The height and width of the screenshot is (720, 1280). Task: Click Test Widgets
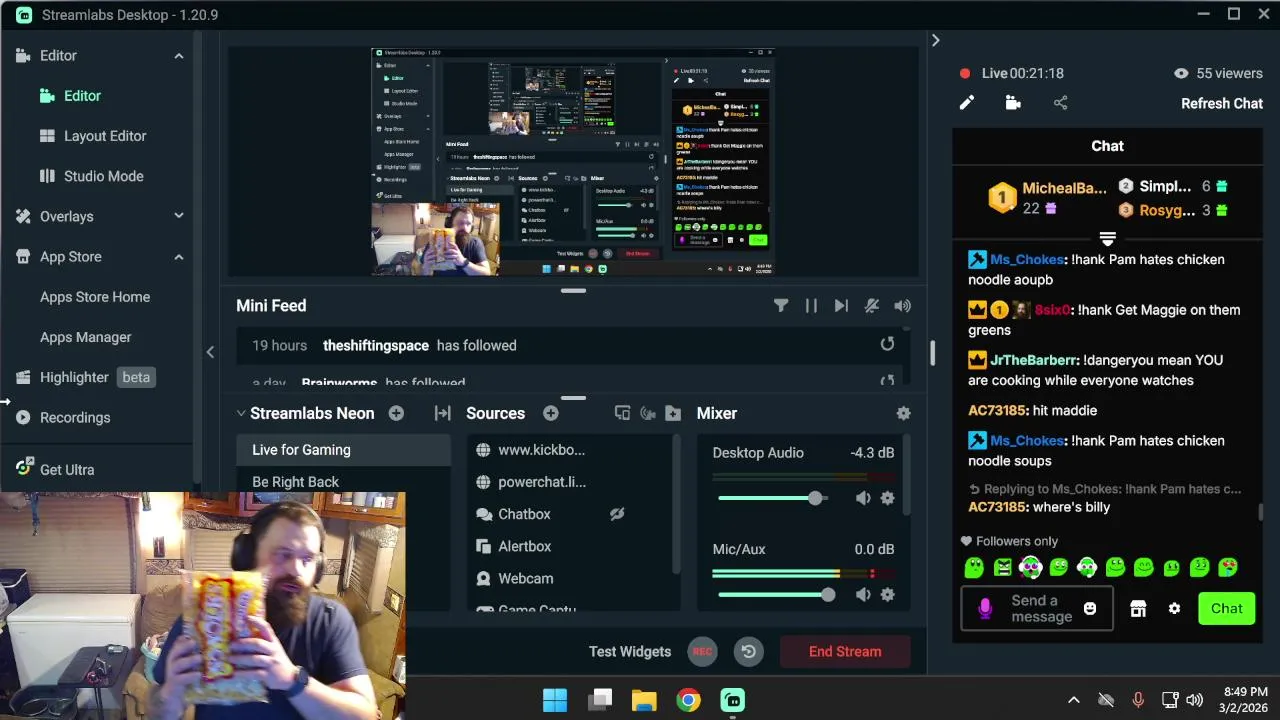[630, 652]
